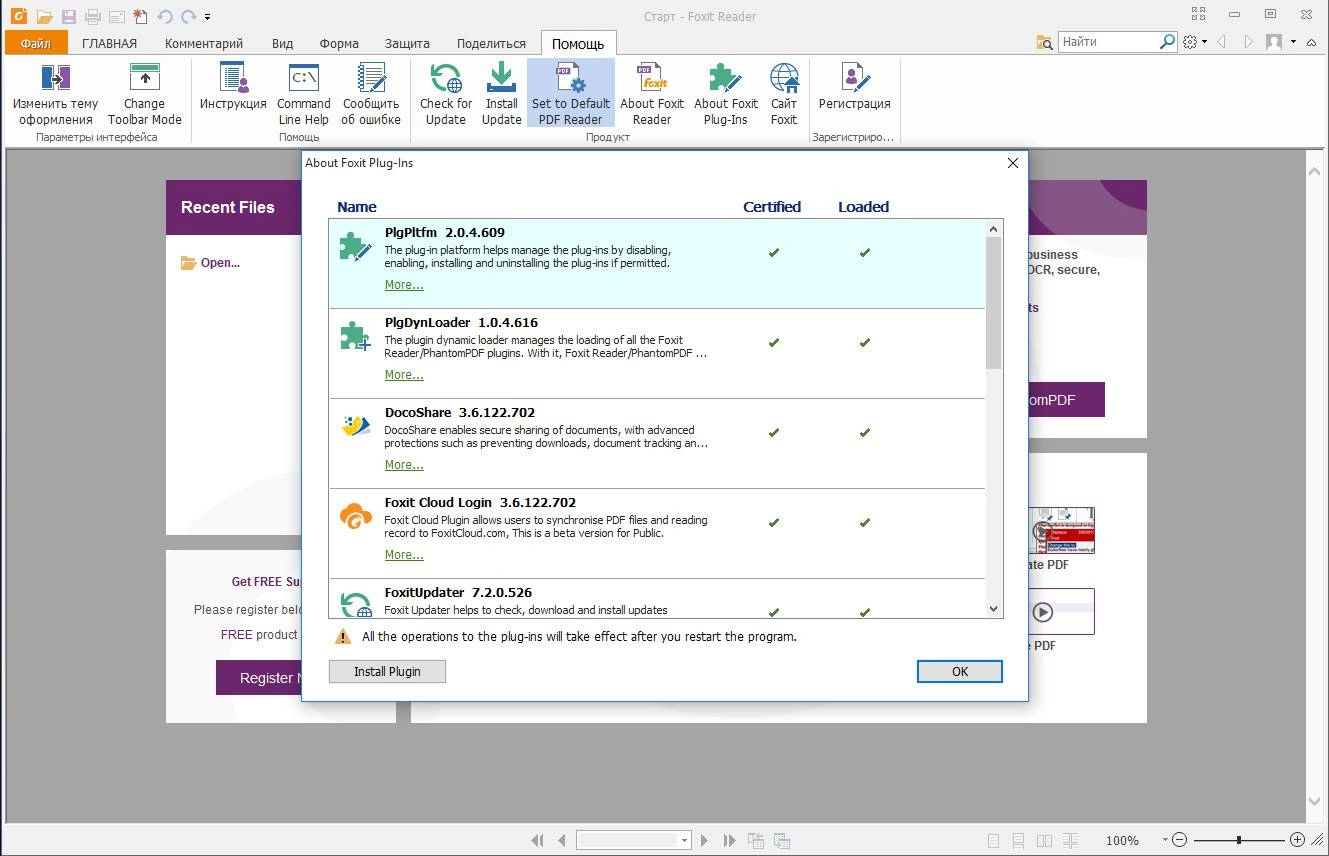Screen dimensions: 1329x856
Task: Open the Форма tab
Action: (339, 43)
